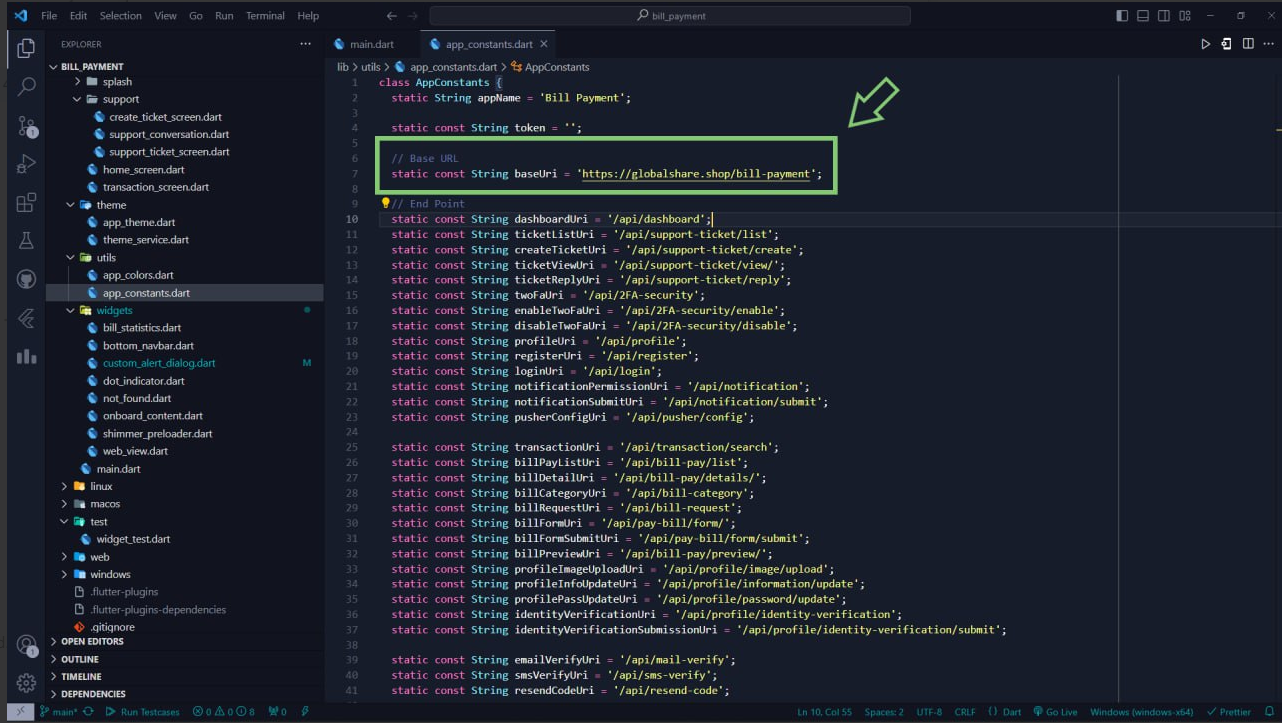Click the Run play button in editor toolbar
1282x723 pixels.
(x=1205, y=44)
